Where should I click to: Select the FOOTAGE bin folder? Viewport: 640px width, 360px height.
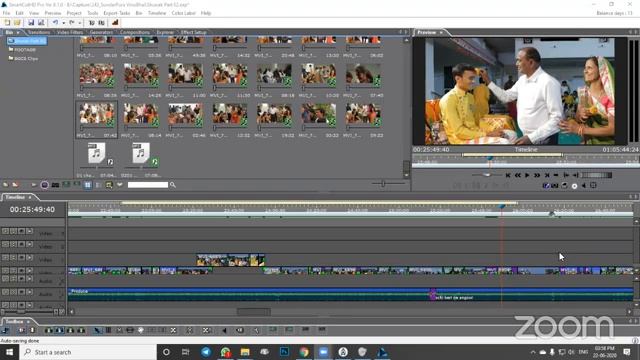[x=24, y=49]
